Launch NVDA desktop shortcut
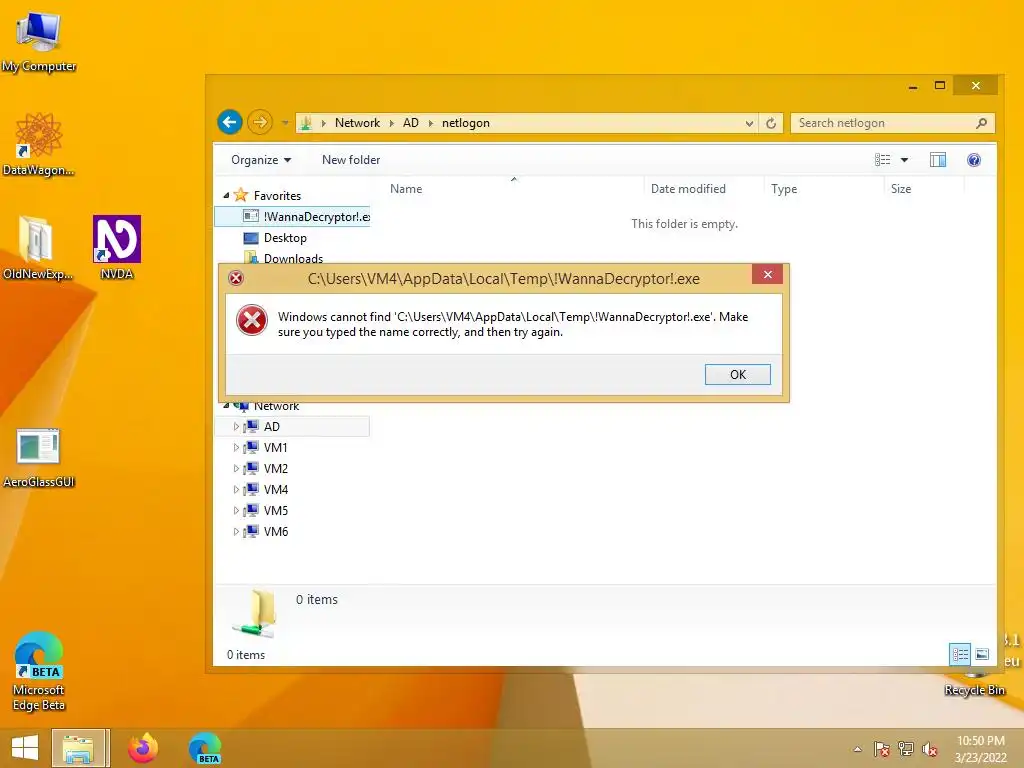This screenshot has height=768, width=1024. point(117,248)
